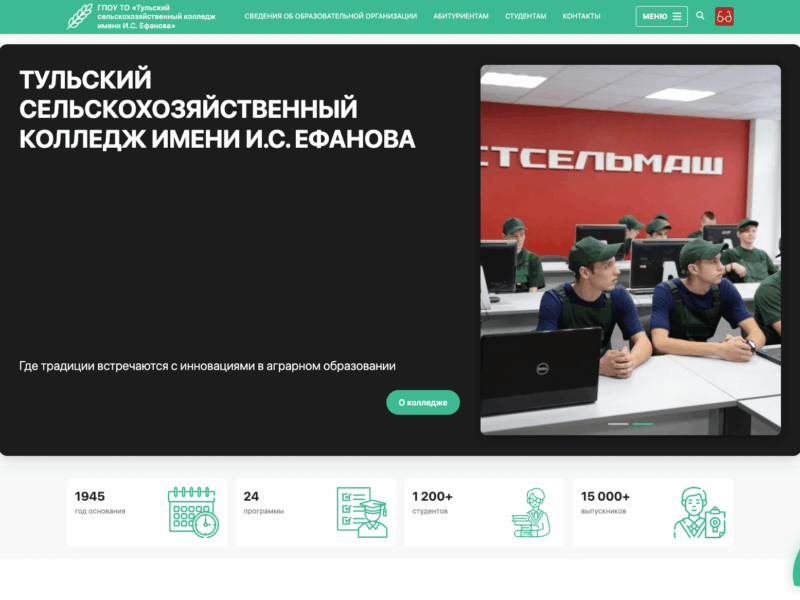
Task: Enable the red glasses accessibility version
Action: (x=724, y=16)
